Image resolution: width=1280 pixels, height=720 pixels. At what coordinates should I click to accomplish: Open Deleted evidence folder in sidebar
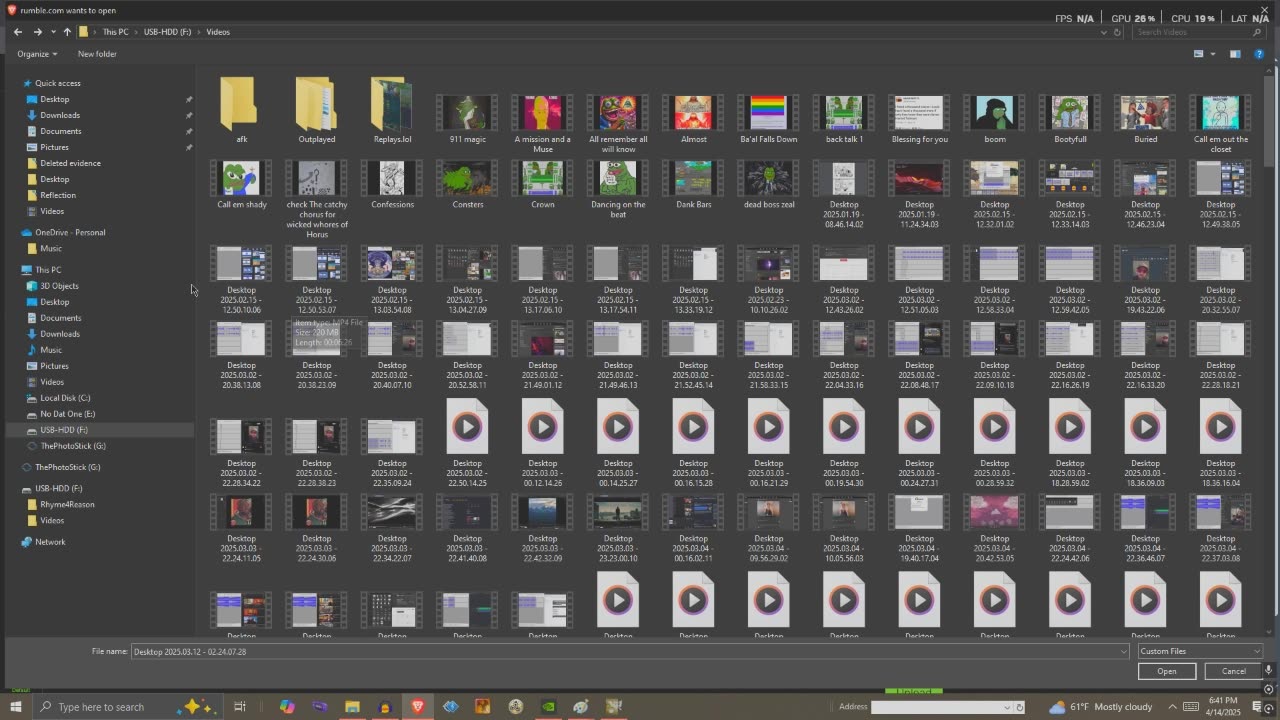[70, 163]
